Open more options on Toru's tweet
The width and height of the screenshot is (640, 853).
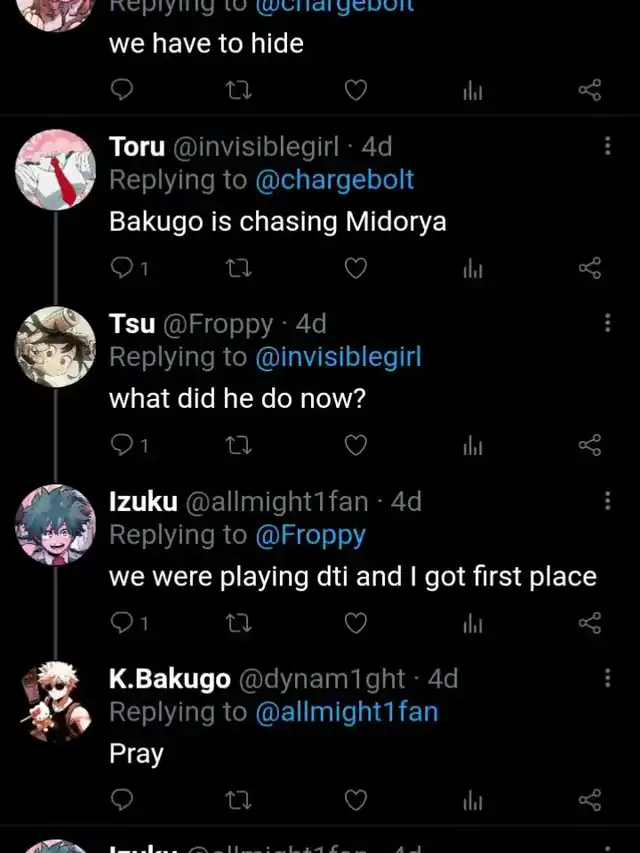(607, 146)
